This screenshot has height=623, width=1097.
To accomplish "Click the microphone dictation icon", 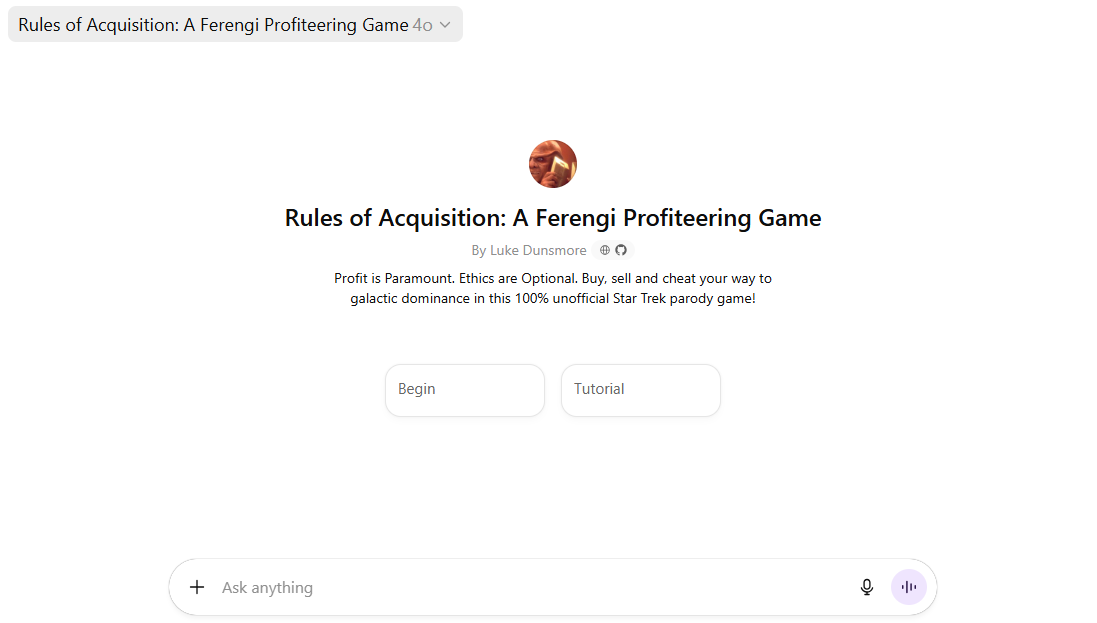I will click(x=867, y=587).
